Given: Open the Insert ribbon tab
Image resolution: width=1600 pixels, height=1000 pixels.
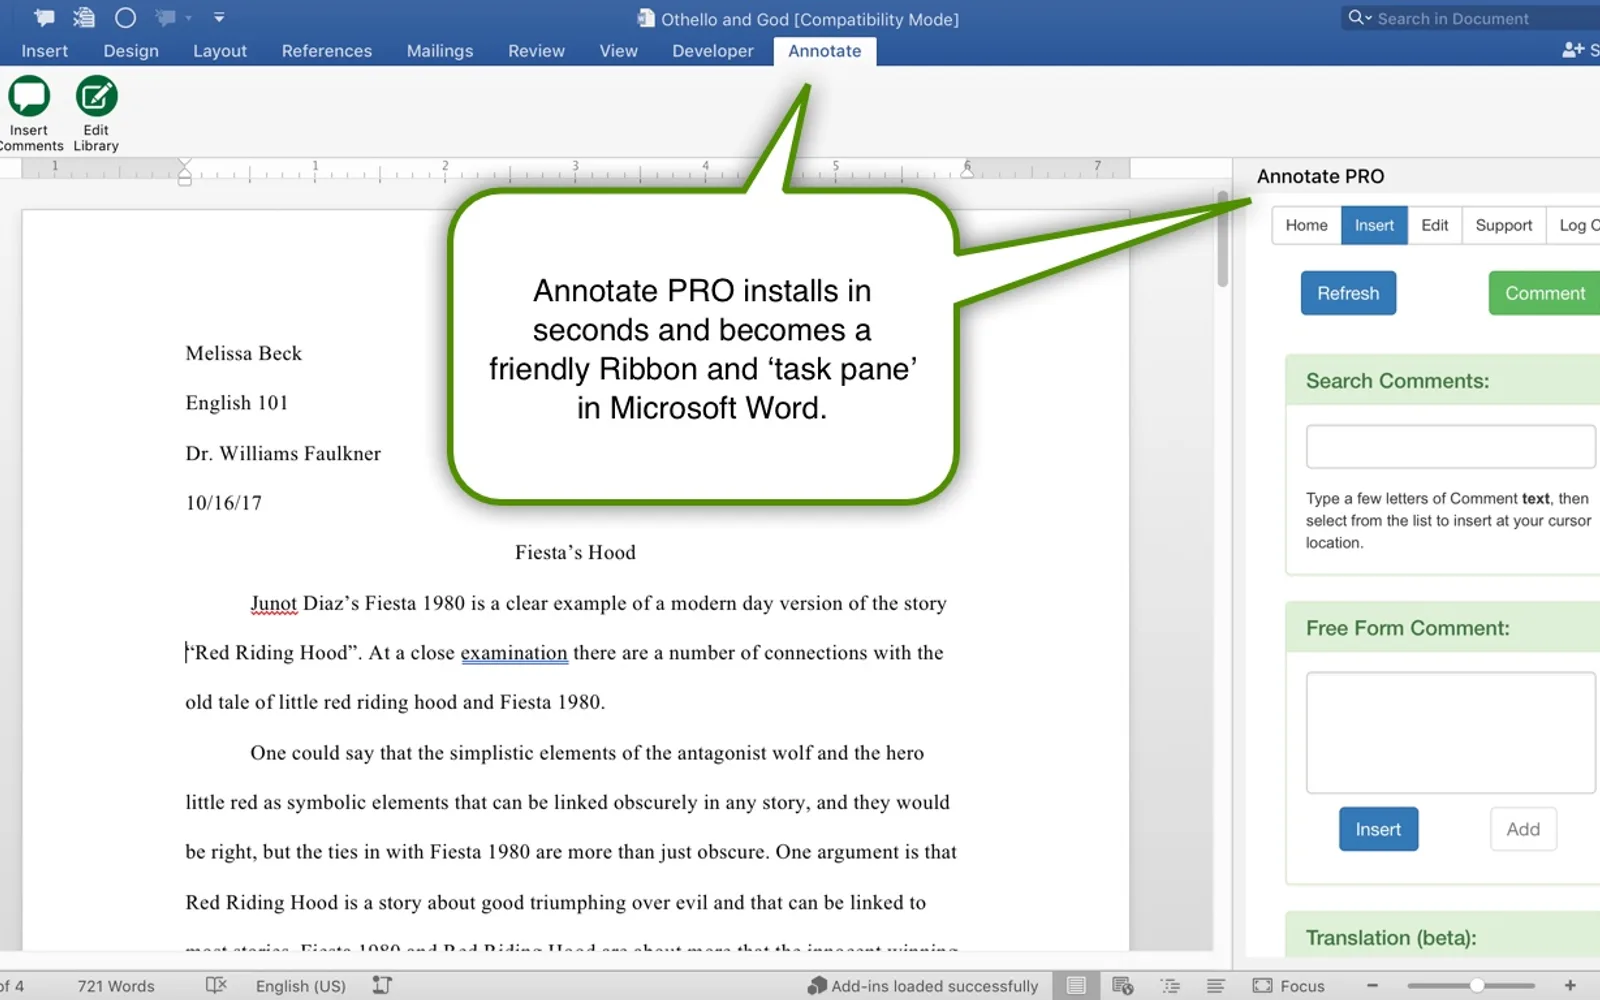Looking at the screenshot, I should click(45, 51).
